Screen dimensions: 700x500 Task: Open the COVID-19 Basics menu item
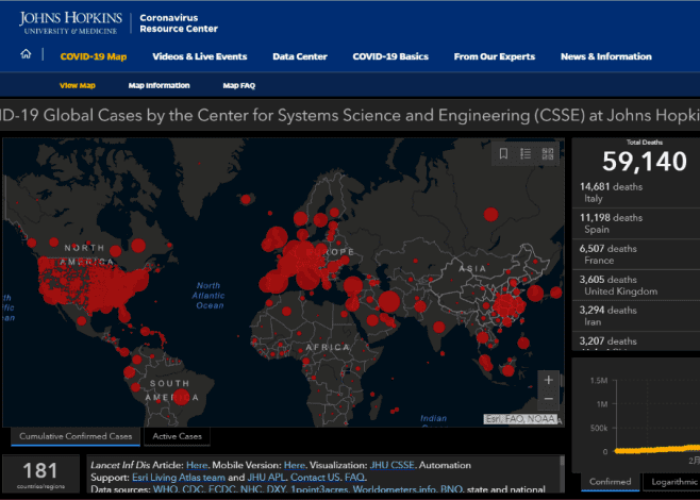tap(391, 57)
